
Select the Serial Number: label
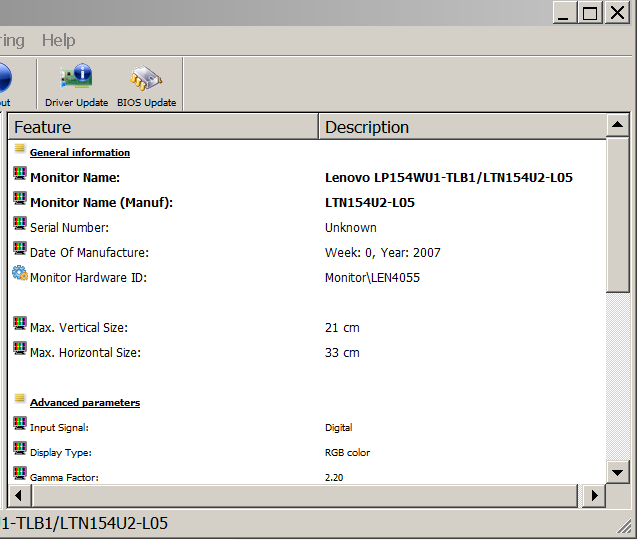[x=69, y=228]
